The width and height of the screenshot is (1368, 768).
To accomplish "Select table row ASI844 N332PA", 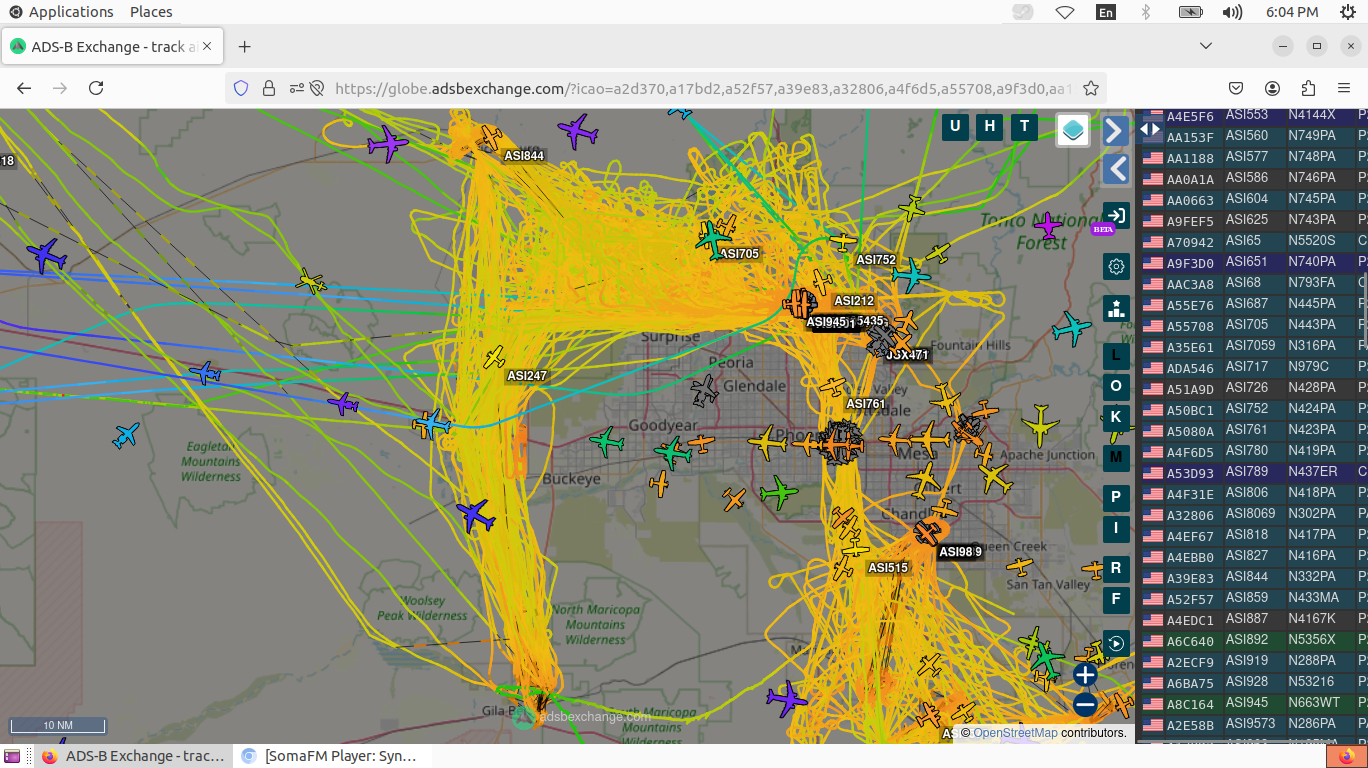I will click(x=1252, y=578).
